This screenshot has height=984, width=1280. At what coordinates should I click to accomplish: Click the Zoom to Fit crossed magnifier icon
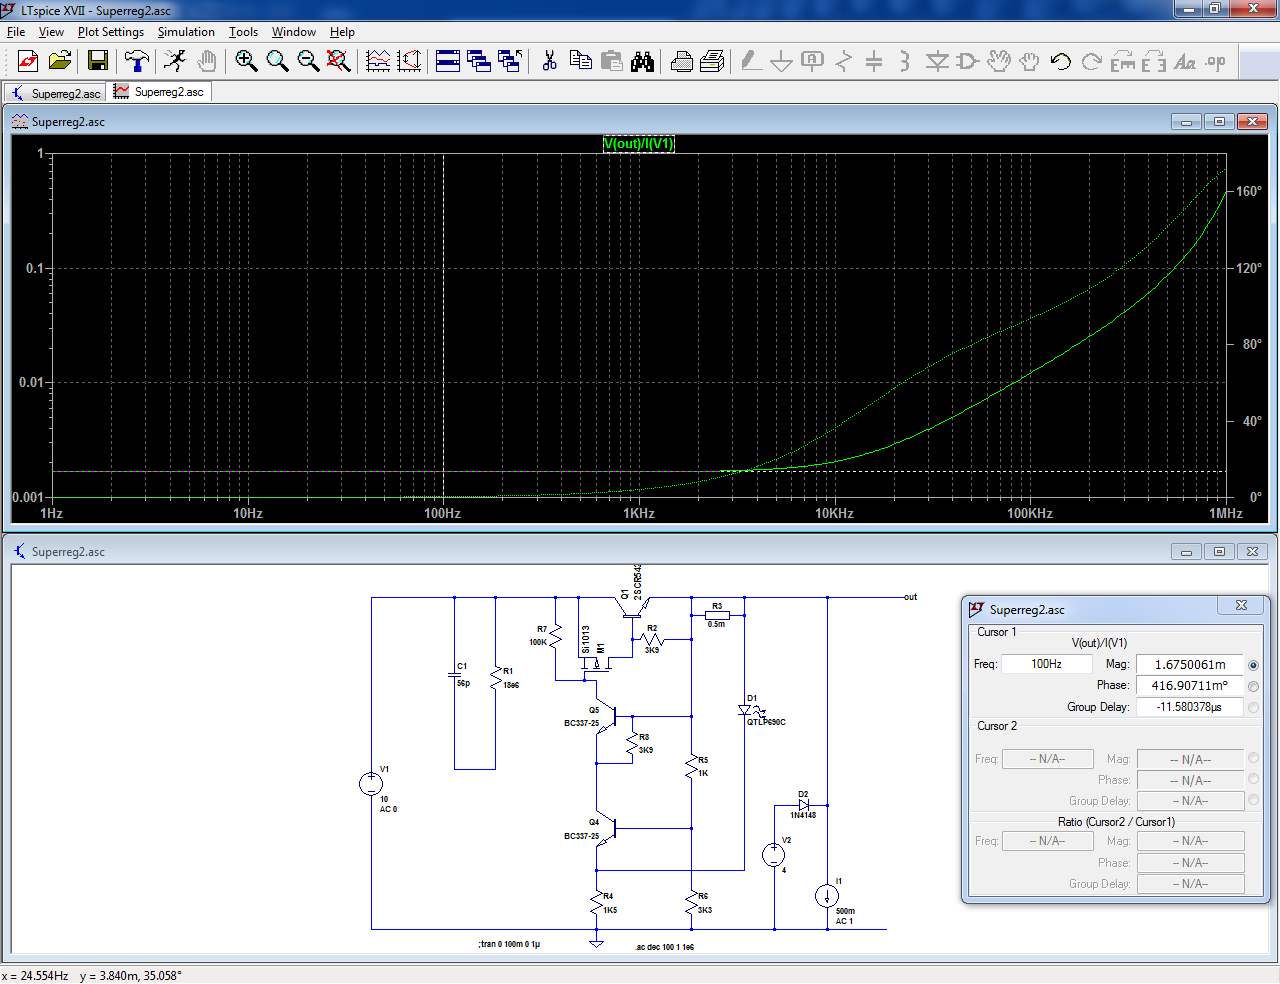tap(339, 62)
